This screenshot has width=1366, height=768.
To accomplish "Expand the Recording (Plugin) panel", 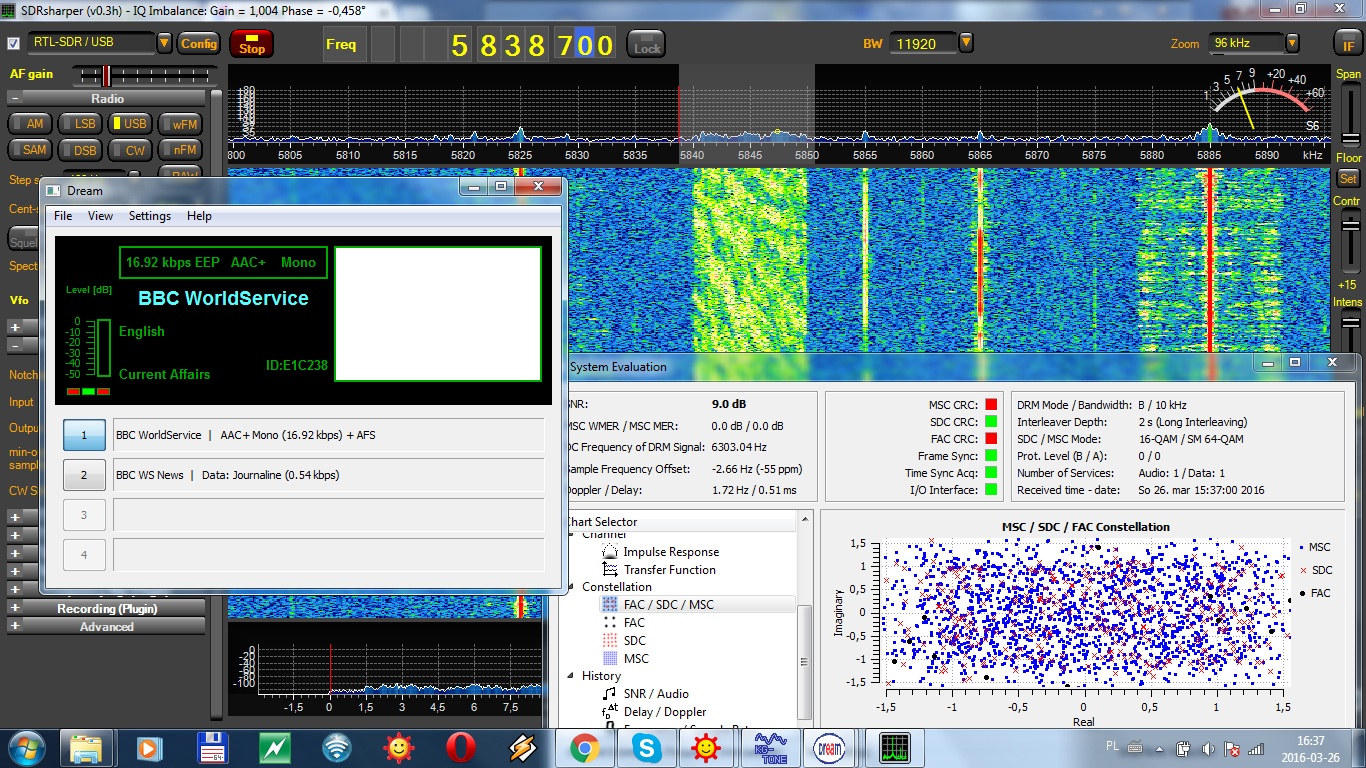I will 14,608.
